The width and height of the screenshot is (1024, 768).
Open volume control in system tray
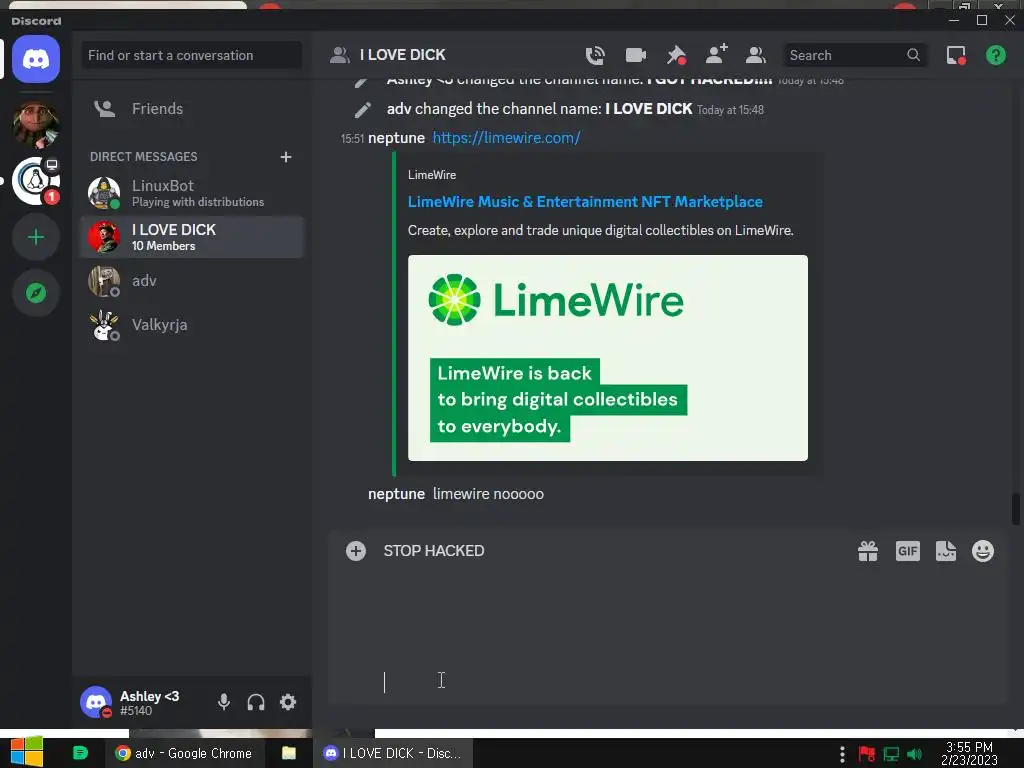914,754
